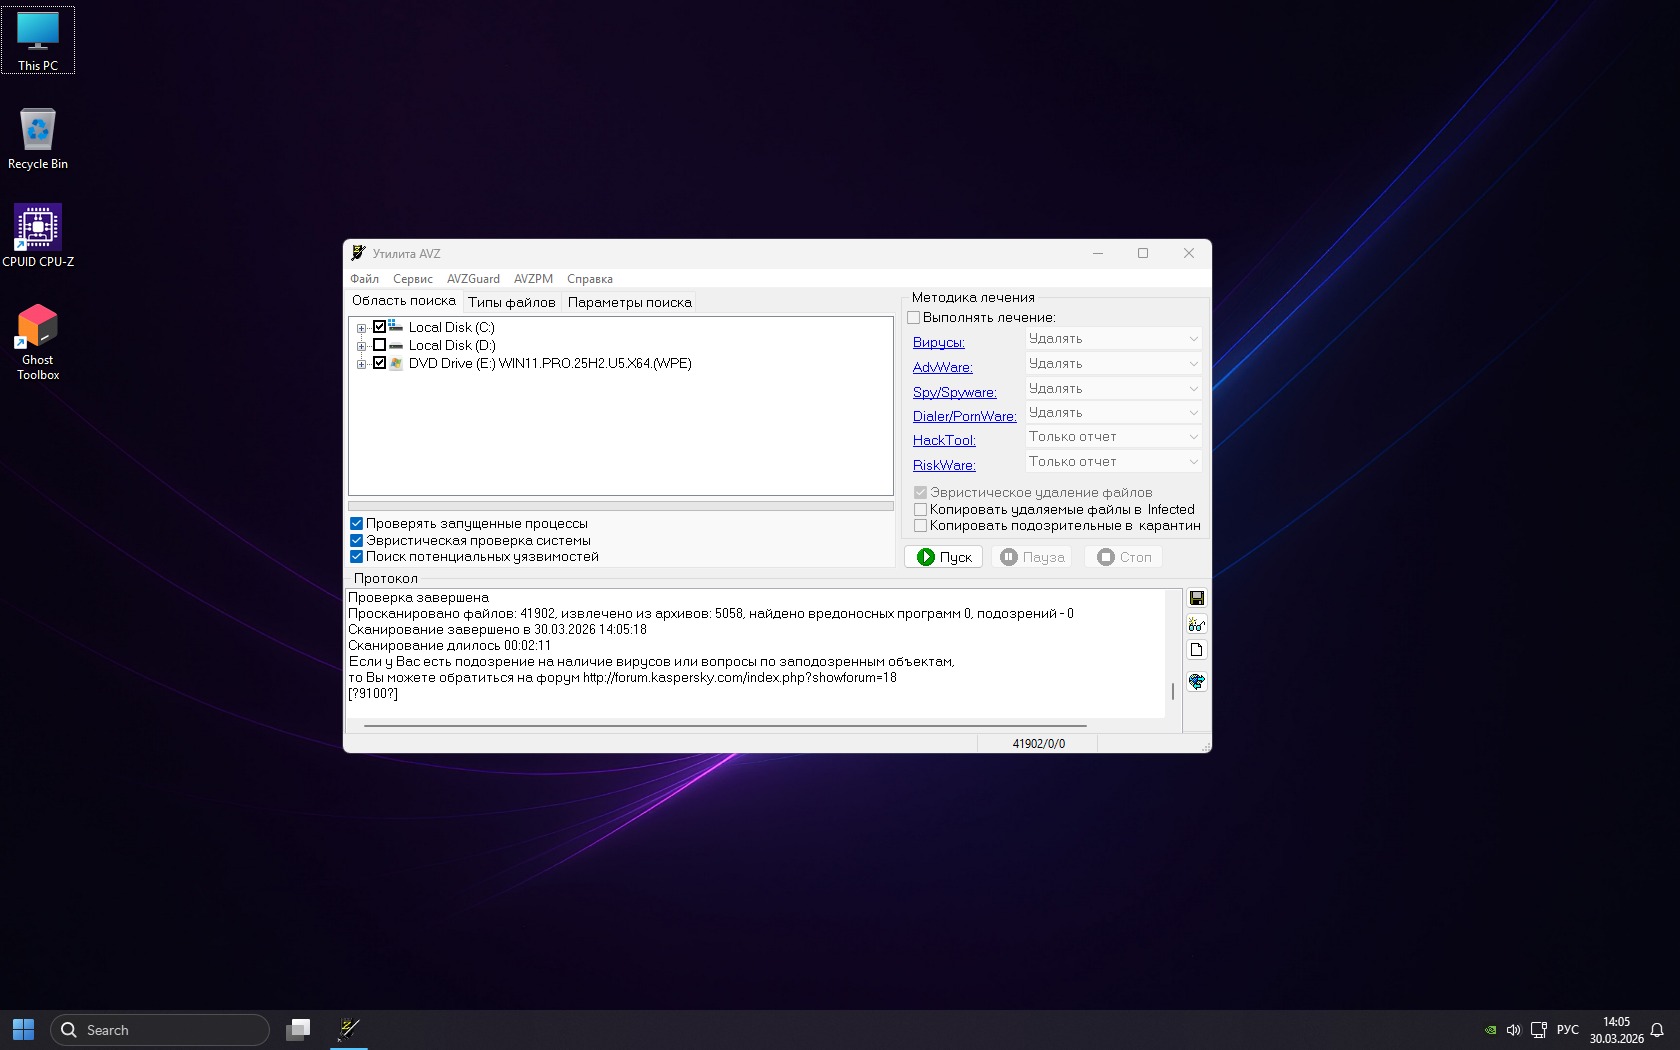Click the clear protocol blank page icon

click(1196, 650)
